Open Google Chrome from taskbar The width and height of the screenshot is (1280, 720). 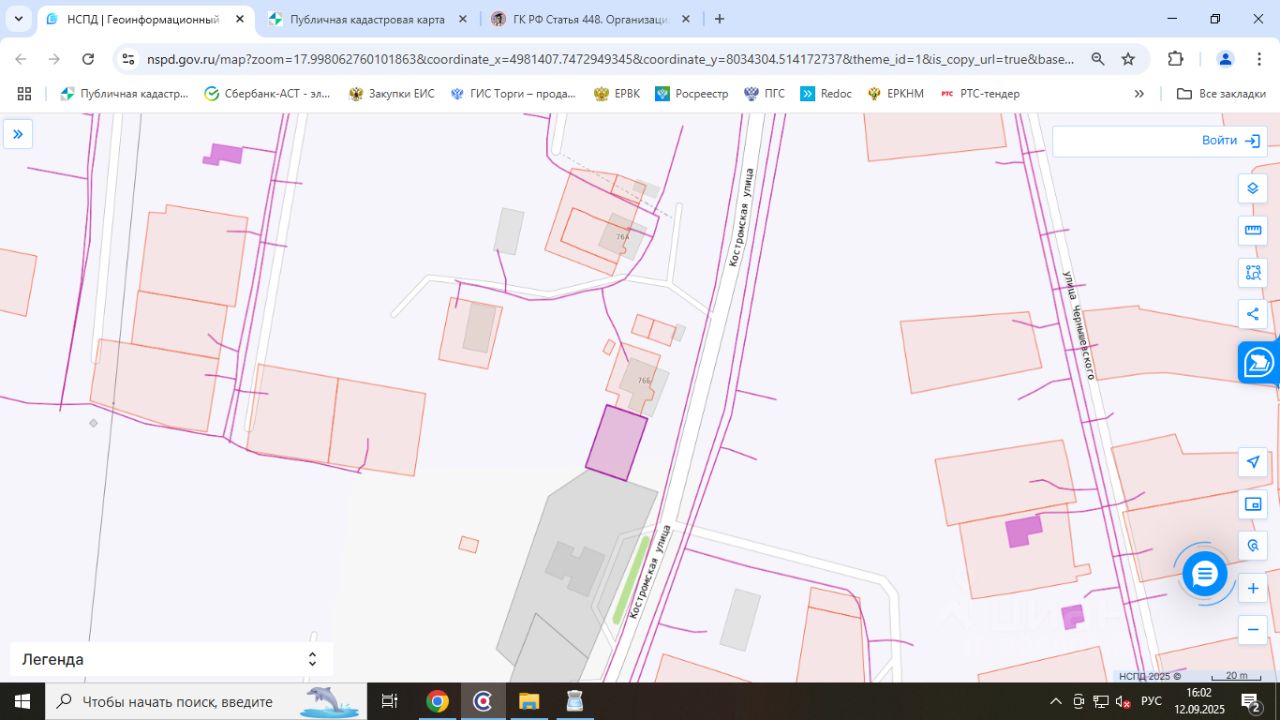[x=437, y=701]
